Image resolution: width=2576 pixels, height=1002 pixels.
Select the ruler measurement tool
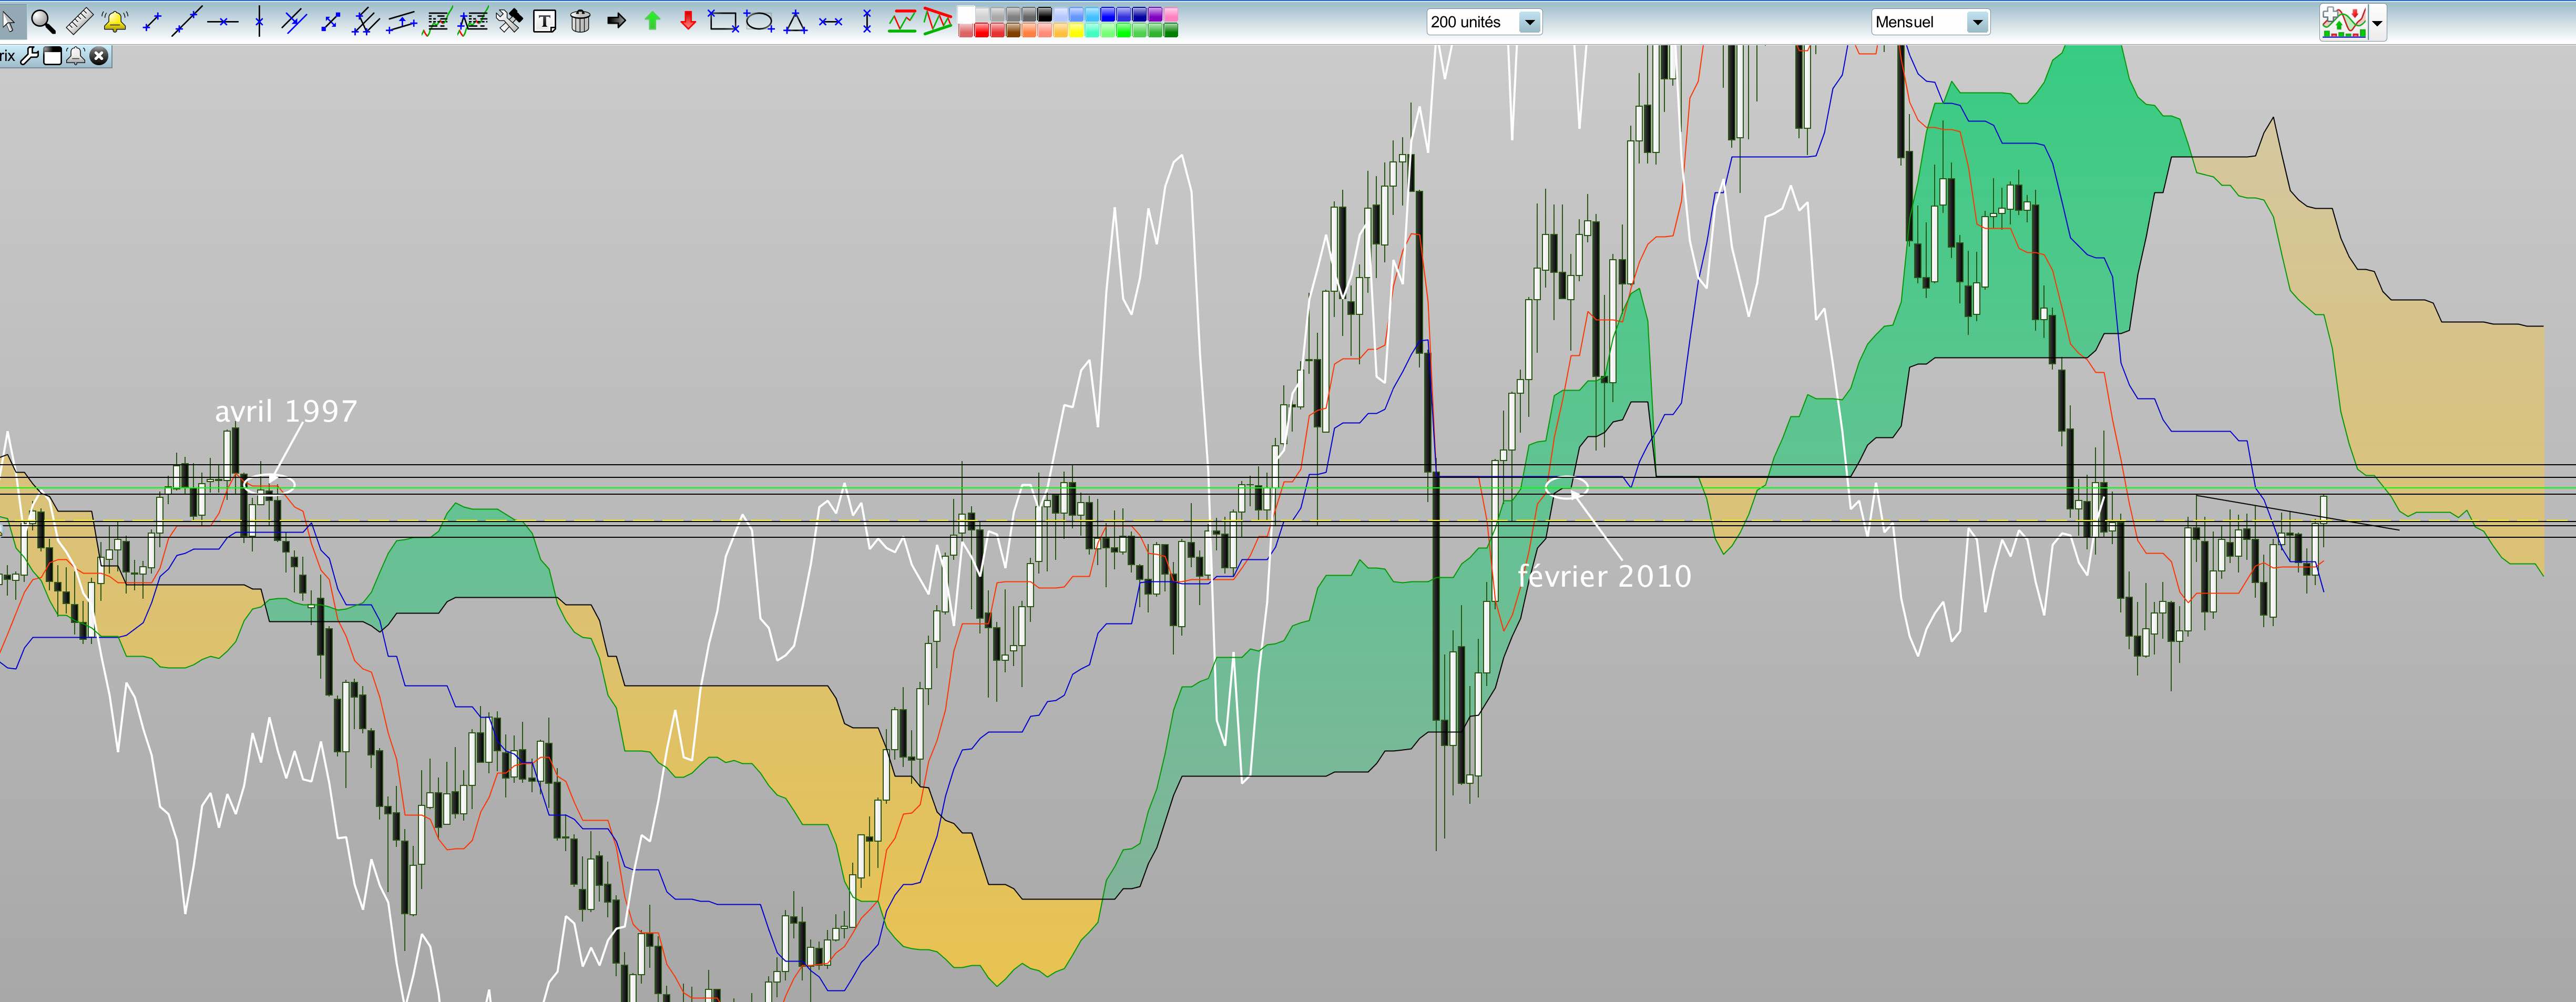tap(79, 20)
